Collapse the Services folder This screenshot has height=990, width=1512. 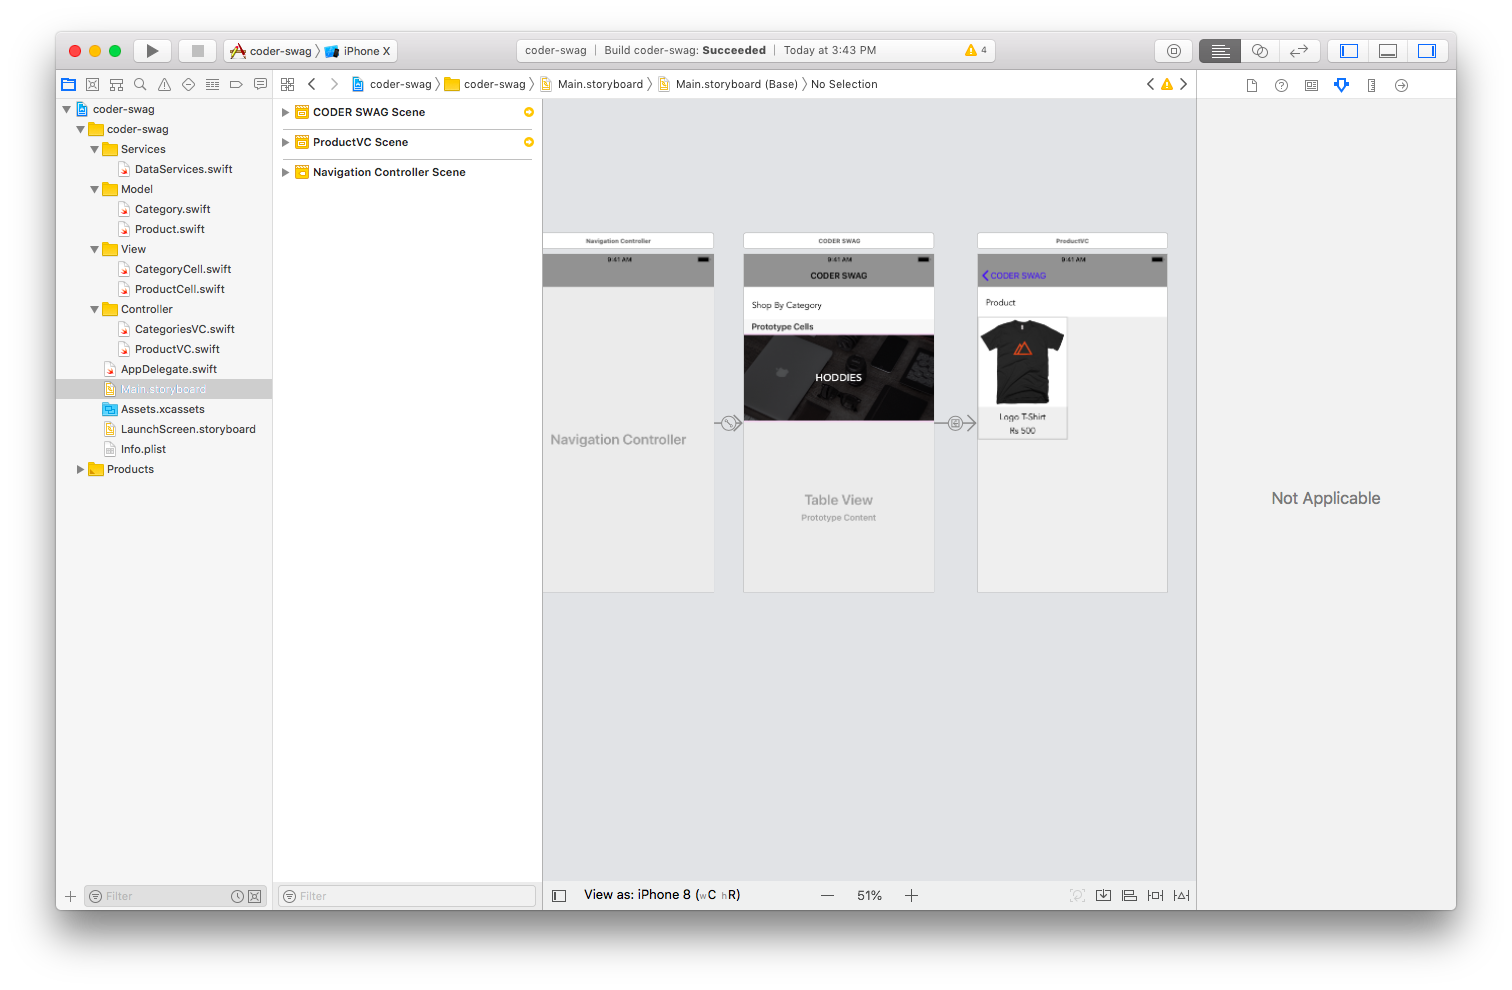(94, 148)
